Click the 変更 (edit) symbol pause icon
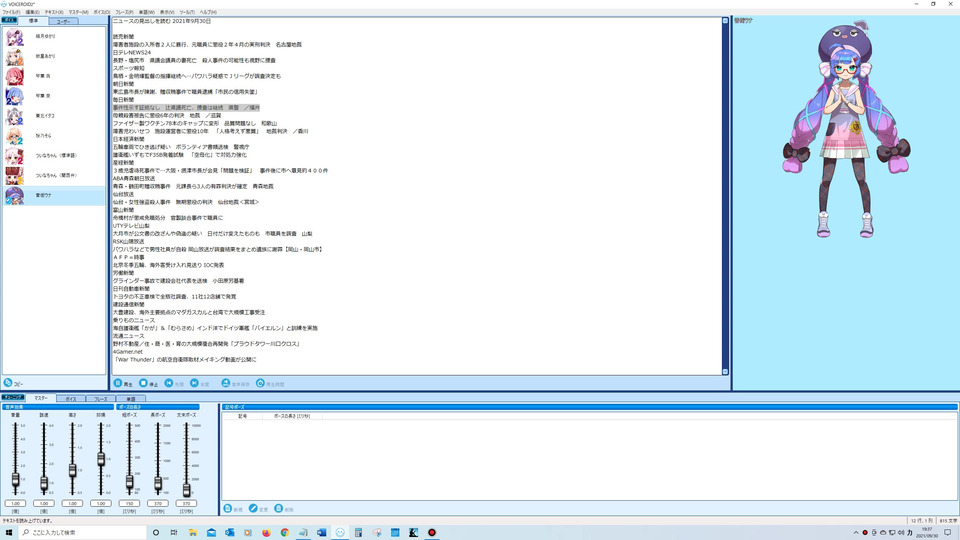 (x=253, y=509)
